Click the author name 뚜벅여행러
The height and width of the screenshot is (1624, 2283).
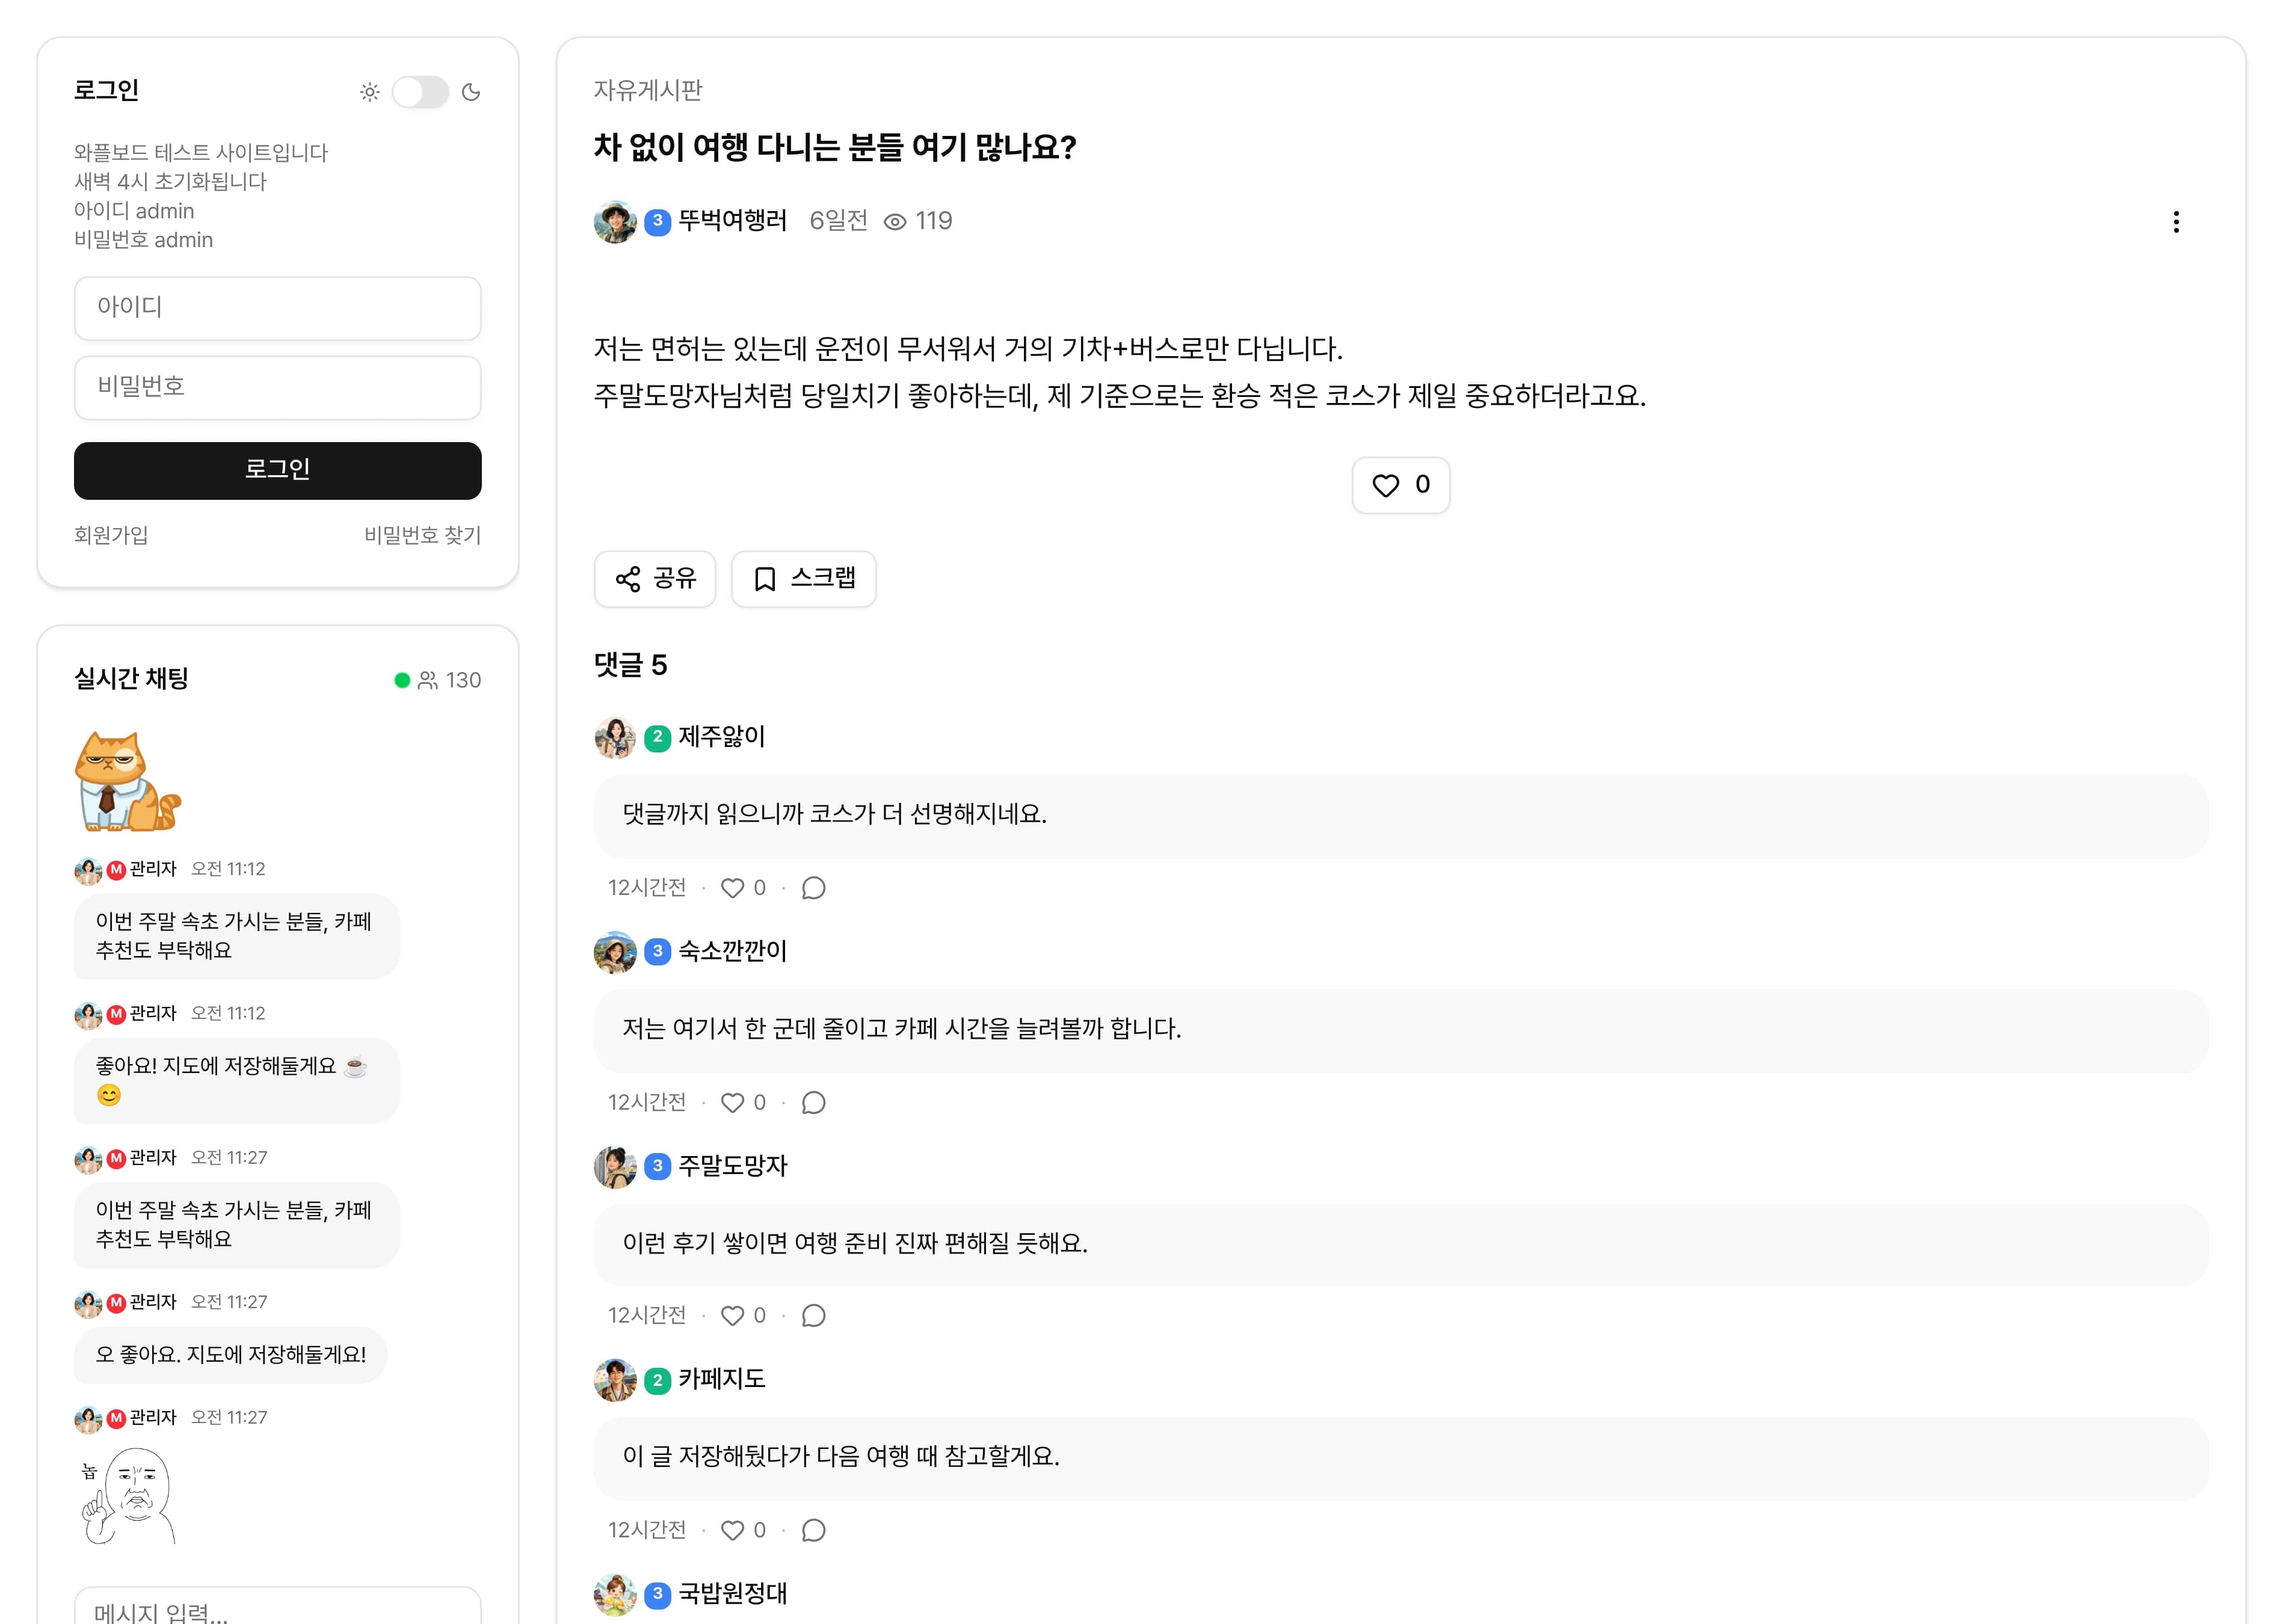click(x=733, y=221)
